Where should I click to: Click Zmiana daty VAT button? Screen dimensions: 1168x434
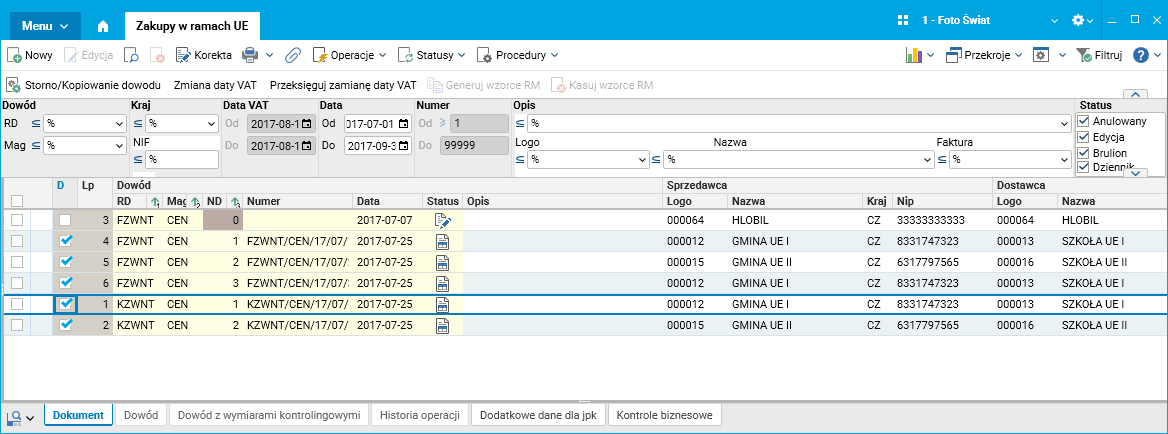(x=216, y=85)
